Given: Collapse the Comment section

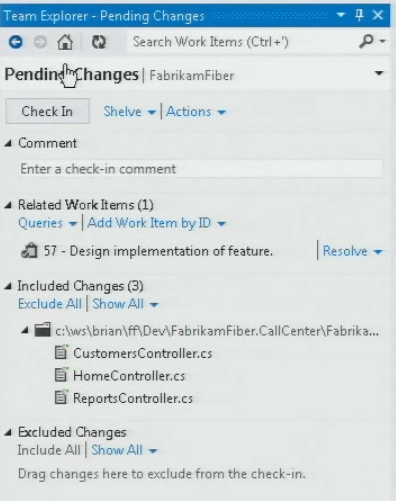Looking at the screenshot, I should pos(8,143).
